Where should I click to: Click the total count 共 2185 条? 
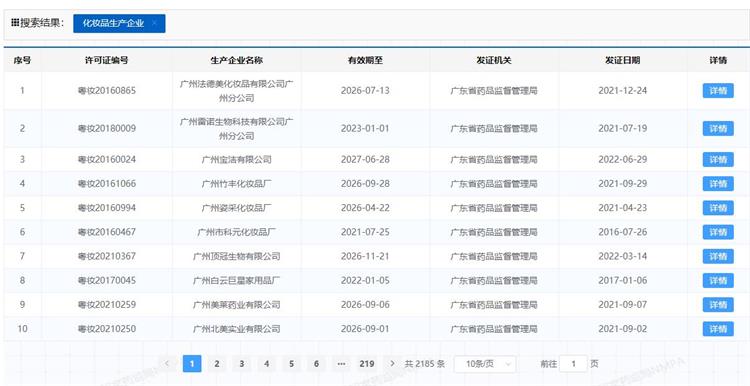tap(425, 364)
